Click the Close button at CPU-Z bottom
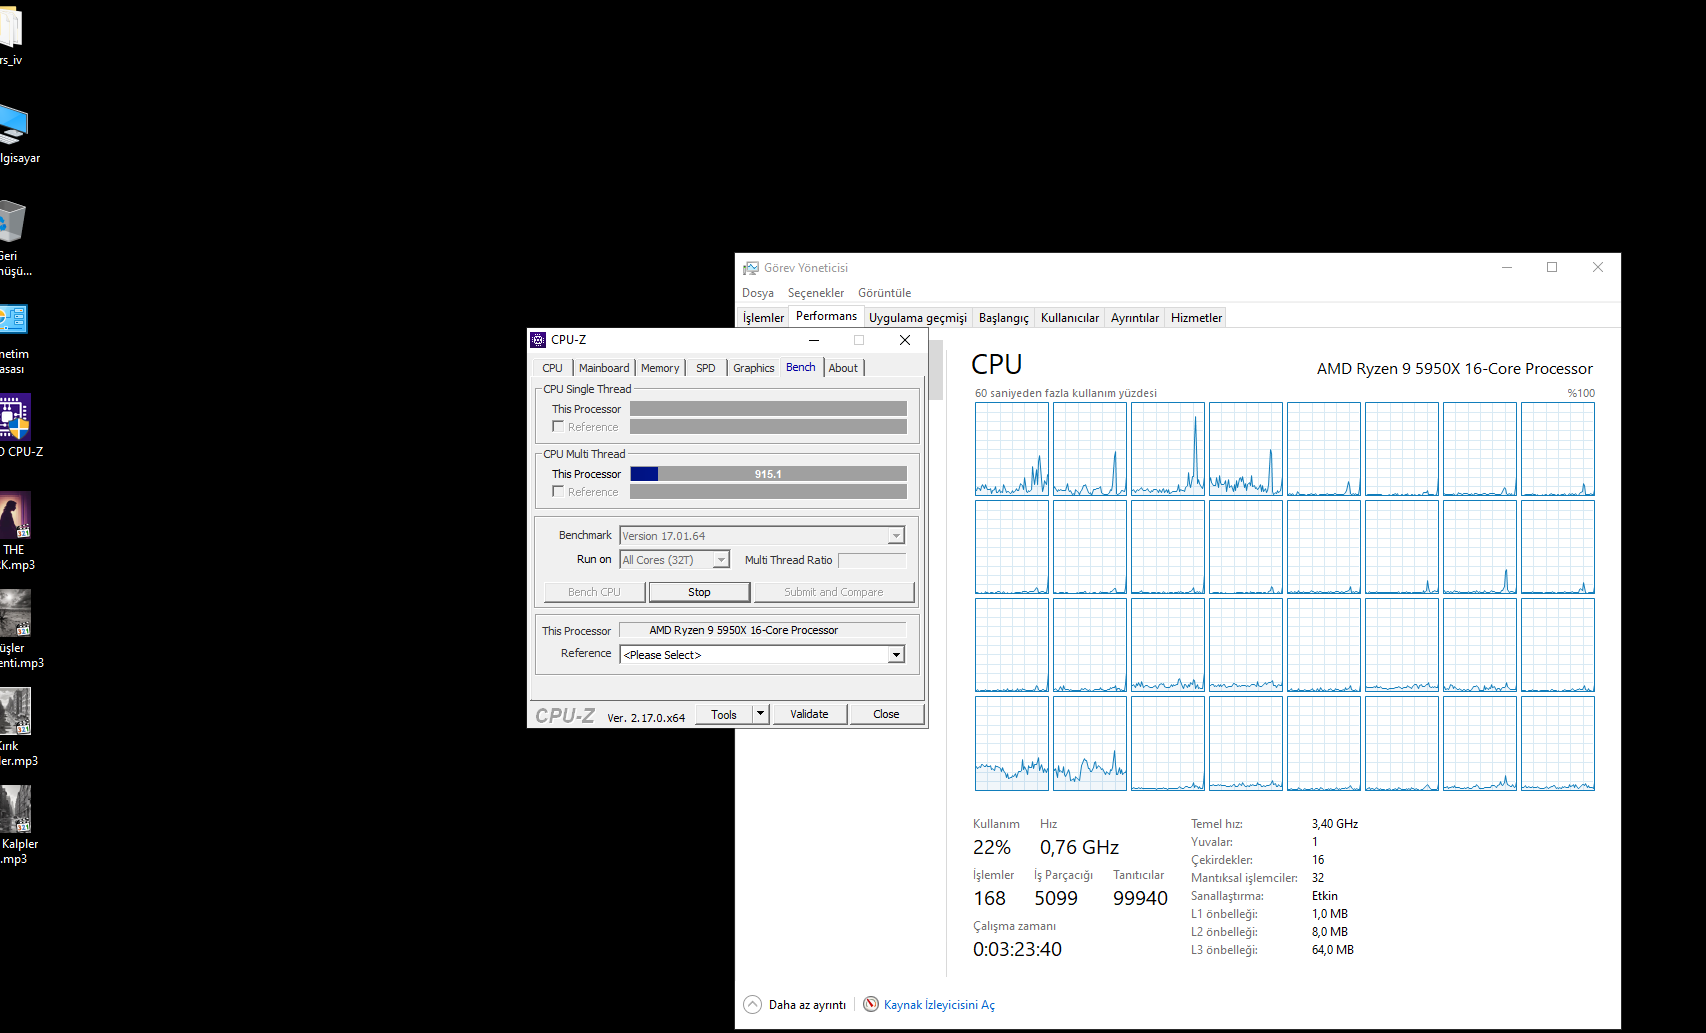The height and width of the screenshot is (1033, 1706). coord(886,714)
